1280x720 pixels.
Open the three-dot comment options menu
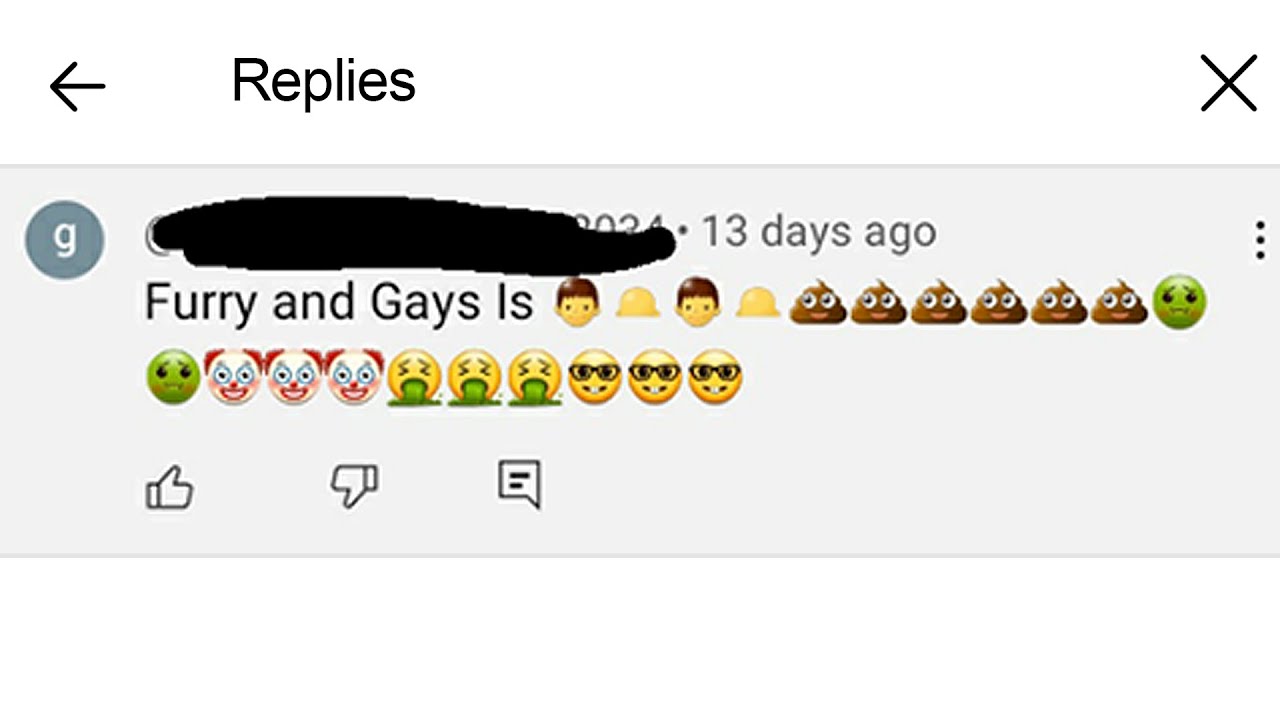pos(1260,240)
